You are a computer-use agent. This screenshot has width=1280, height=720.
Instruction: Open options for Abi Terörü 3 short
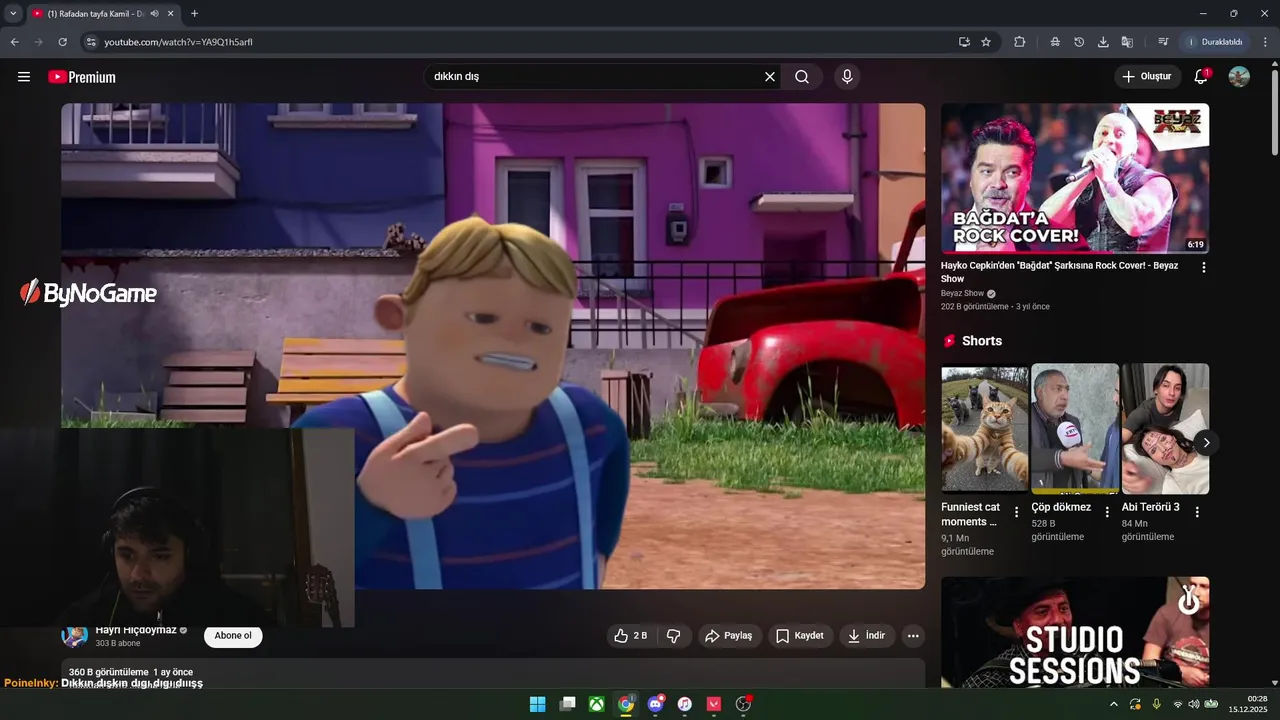pos(1197,512)
